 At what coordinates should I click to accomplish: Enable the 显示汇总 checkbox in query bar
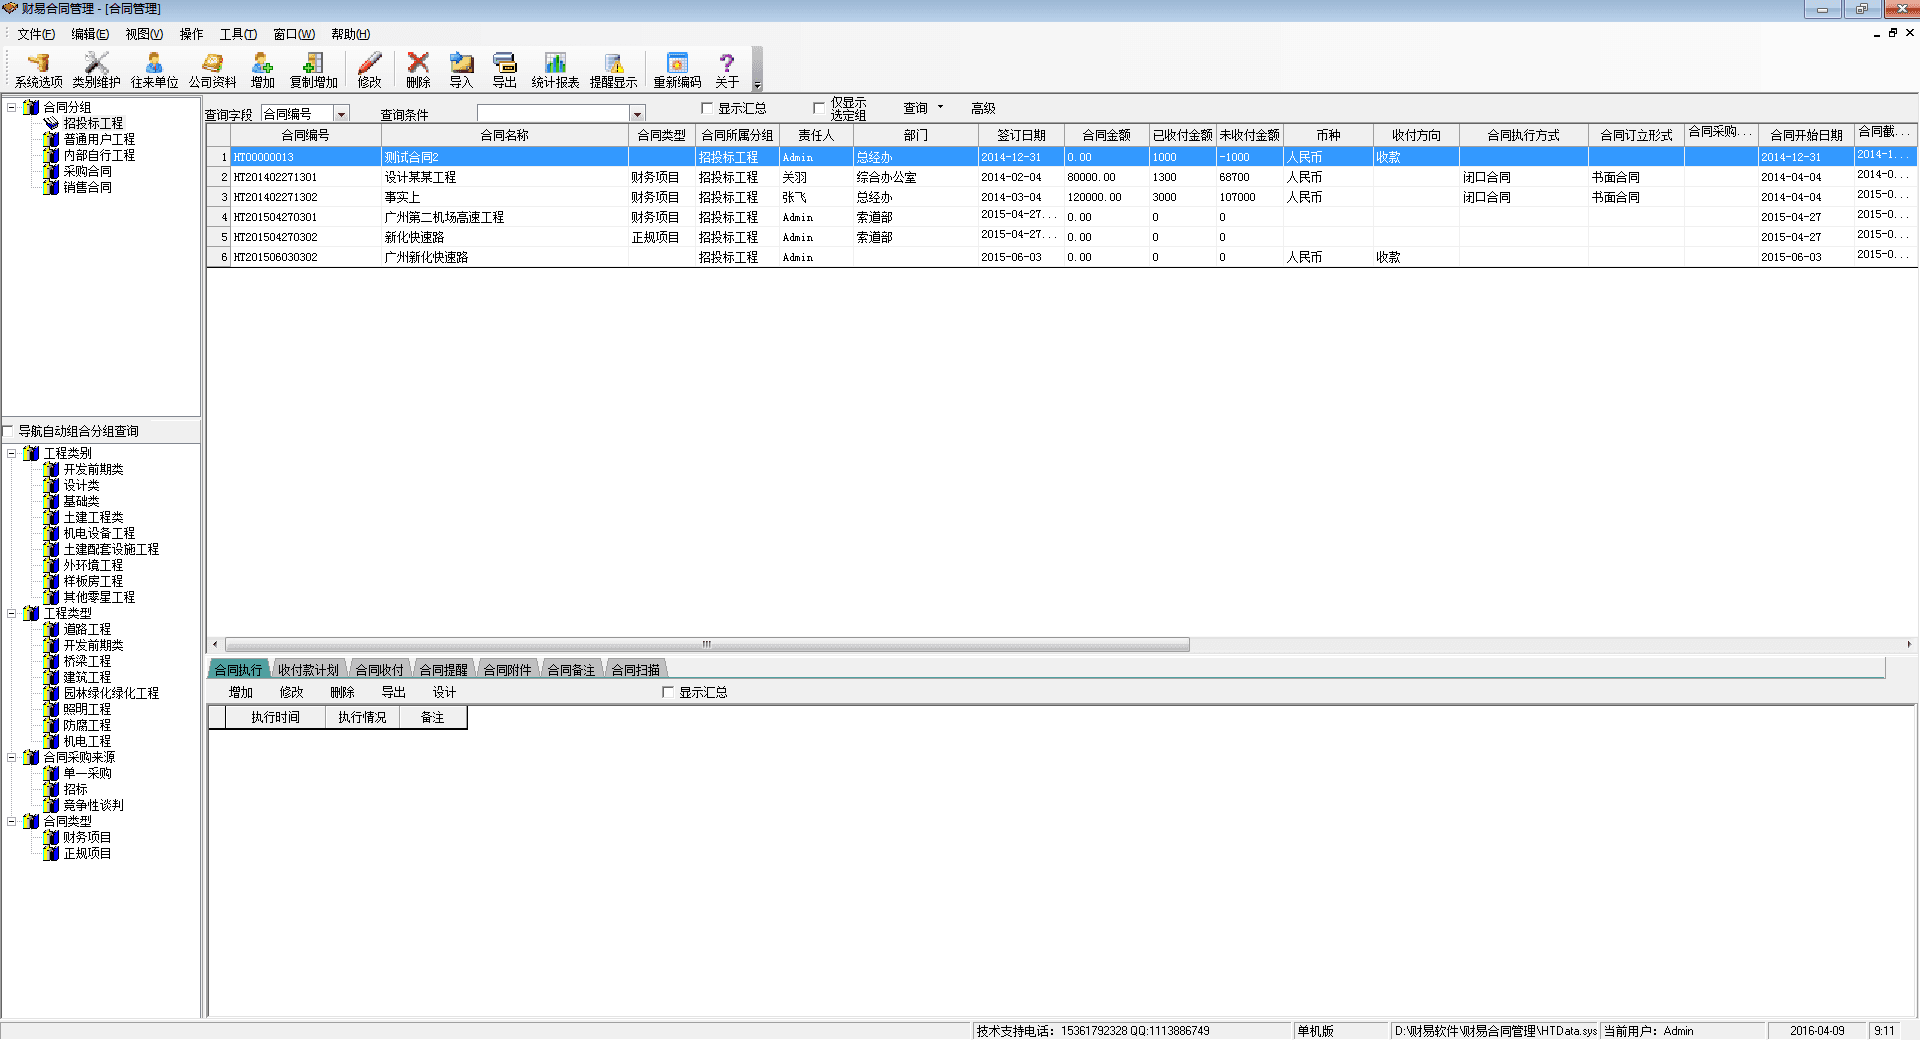tap(707, 108)
